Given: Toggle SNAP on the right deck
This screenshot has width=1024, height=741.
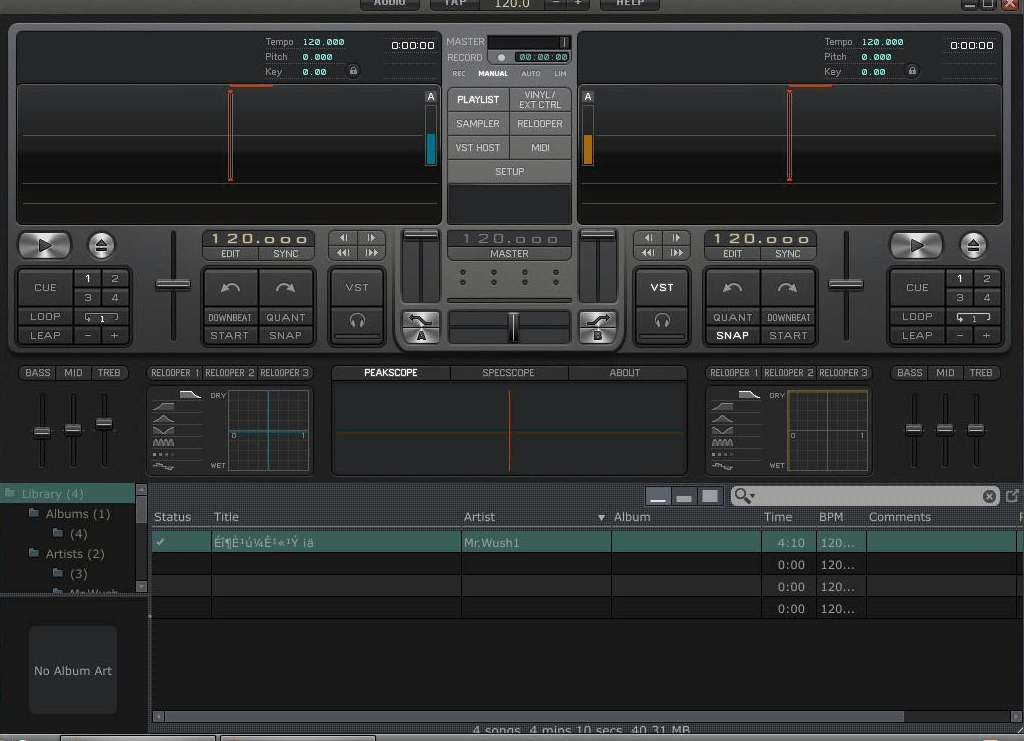Looking at the screenshot, I should (x=732, y=336).
